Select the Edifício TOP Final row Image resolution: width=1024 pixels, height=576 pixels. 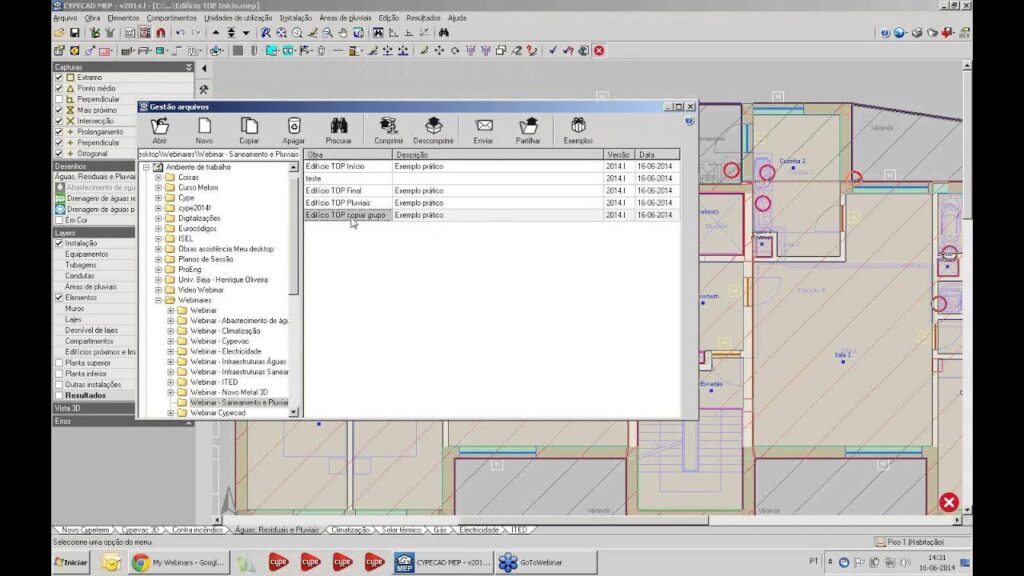click(x=334, y=190)
